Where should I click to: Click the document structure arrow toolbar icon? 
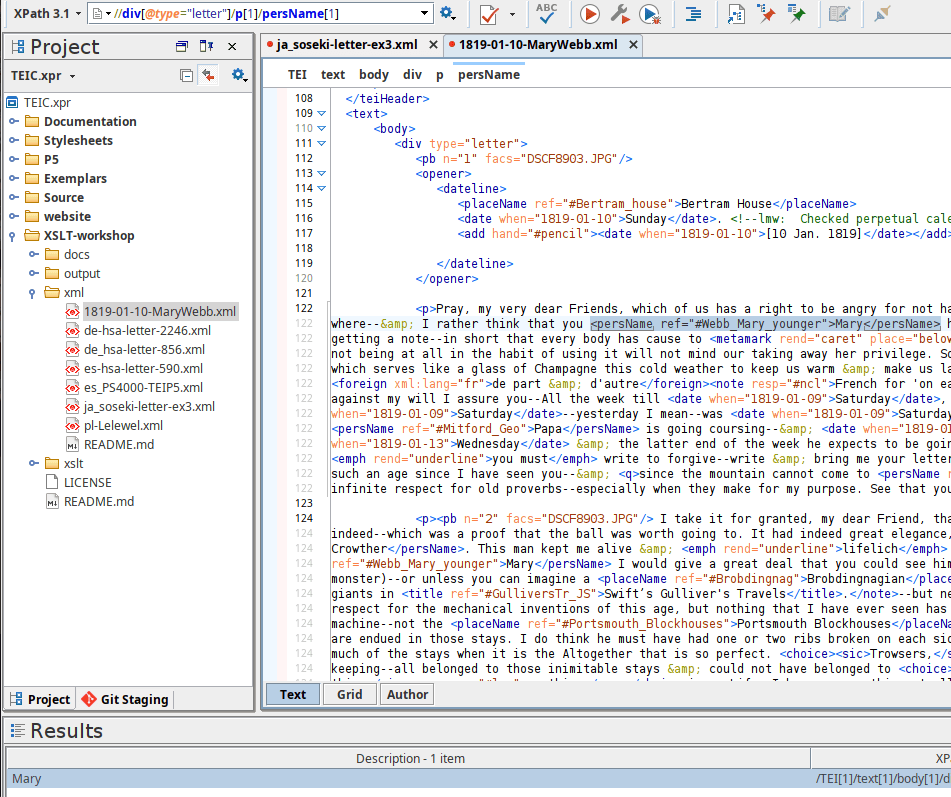736,14
